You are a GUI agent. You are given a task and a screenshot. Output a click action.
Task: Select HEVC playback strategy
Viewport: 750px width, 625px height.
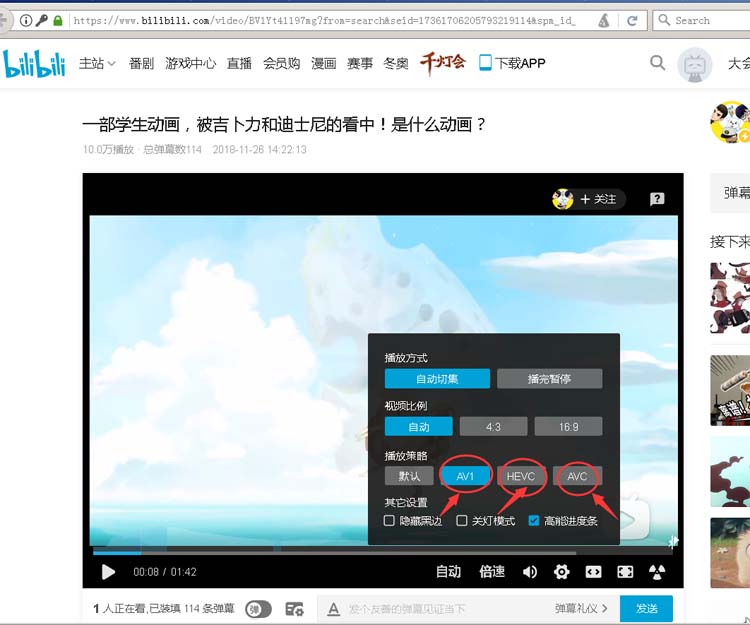(x=521, y=476)
